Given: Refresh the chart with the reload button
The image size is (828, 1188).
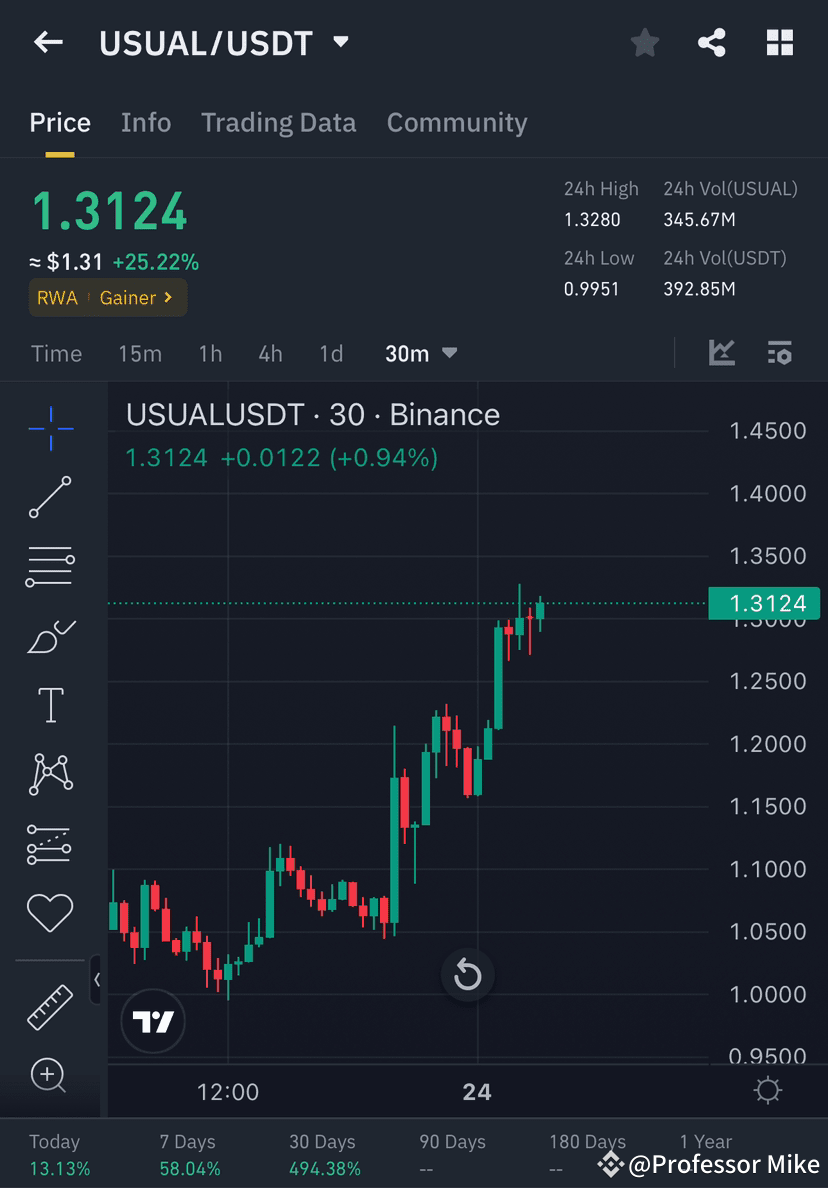Looking at the screenshot, I should 467,974.
